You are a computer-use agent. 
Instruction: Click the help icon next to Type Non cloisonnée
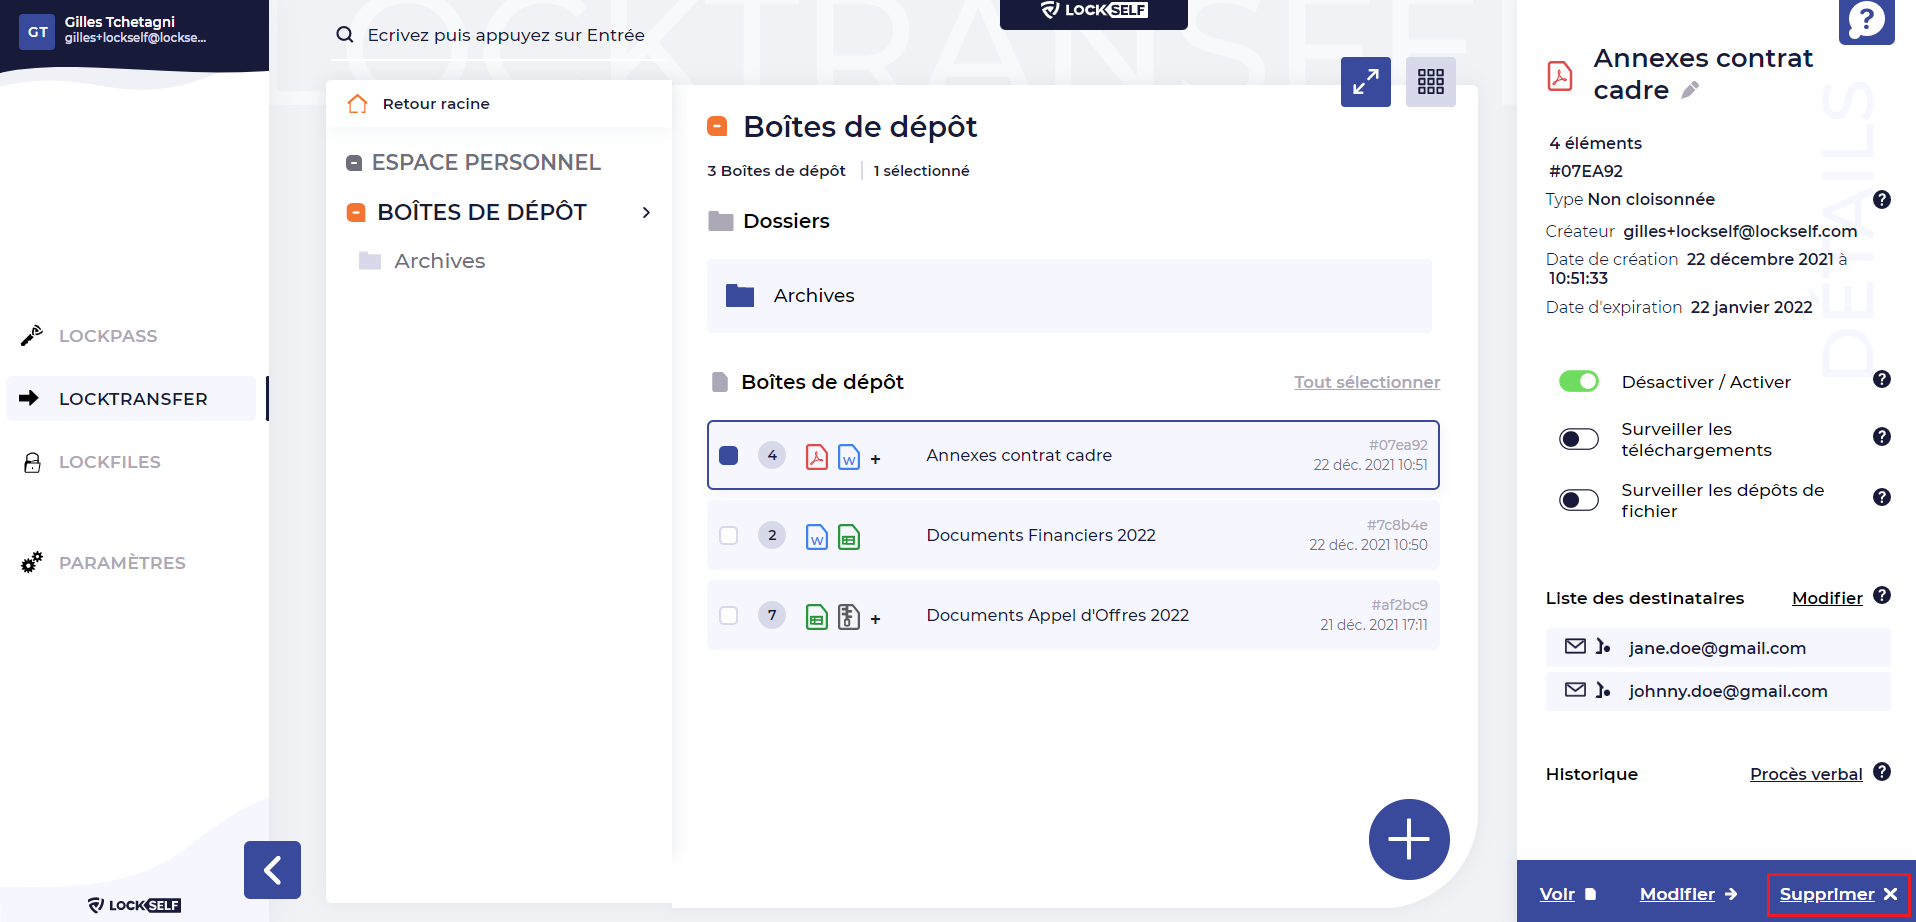coord(1882,199)
